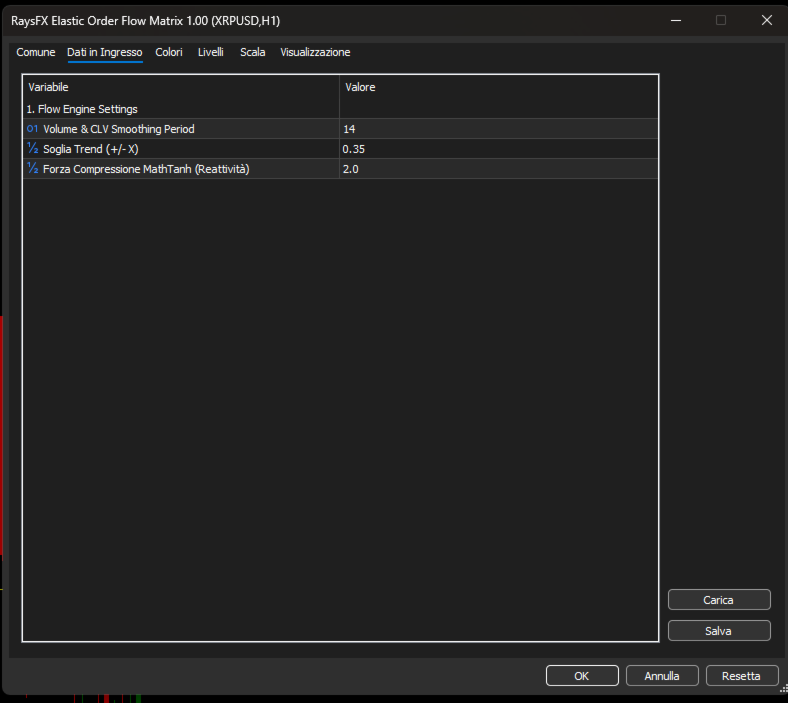This screenshot has height=703, width=788.
Task: Click the Annulla button
Action: 662,676
